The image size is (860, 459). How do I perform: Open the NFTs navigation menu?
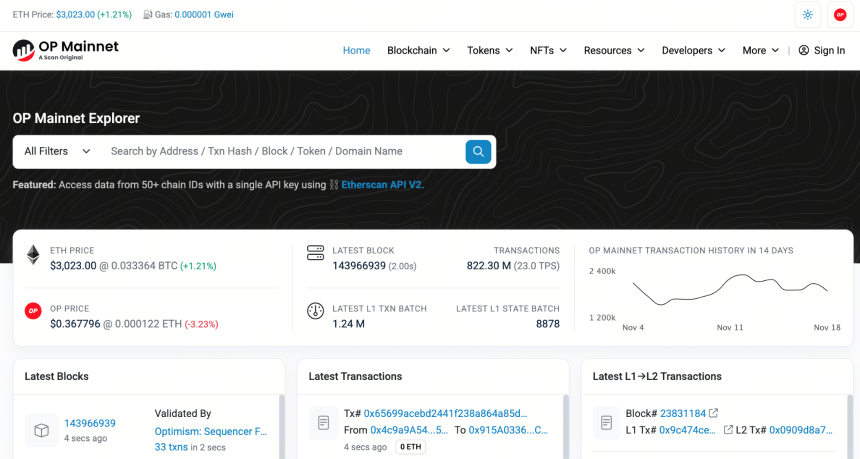[x=548, y=50]
